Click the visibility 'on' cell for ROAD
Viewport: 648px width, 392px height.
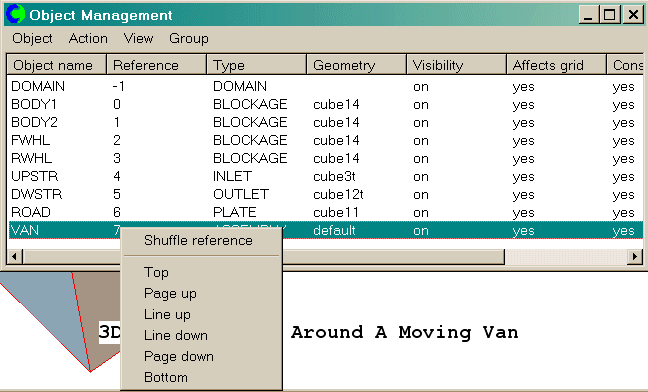(421, 213)
